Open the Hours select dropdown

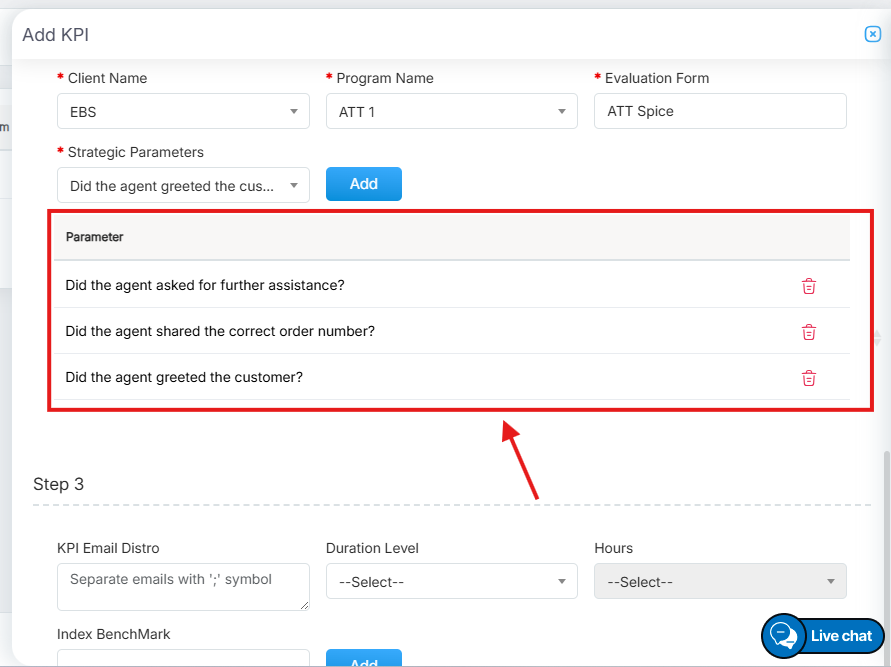point(719,581)
